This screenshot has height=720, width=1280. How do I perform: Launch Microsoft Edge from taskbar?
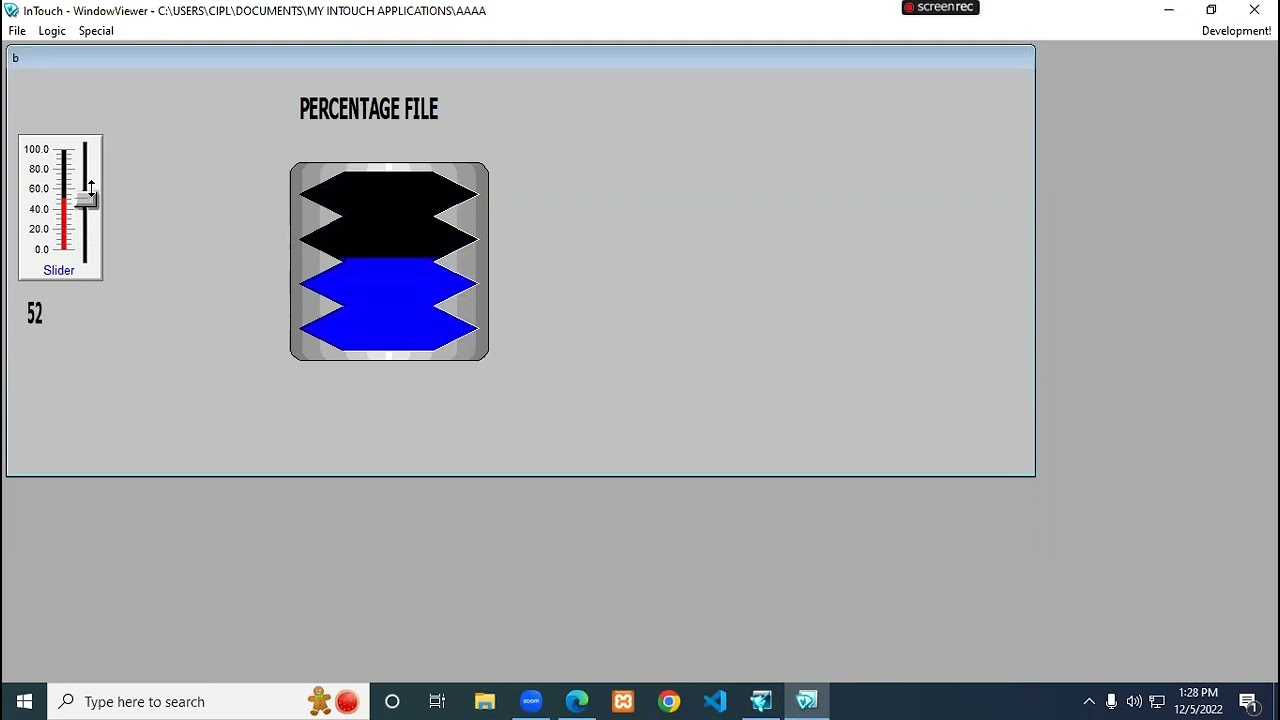click(x=577, y=701)
